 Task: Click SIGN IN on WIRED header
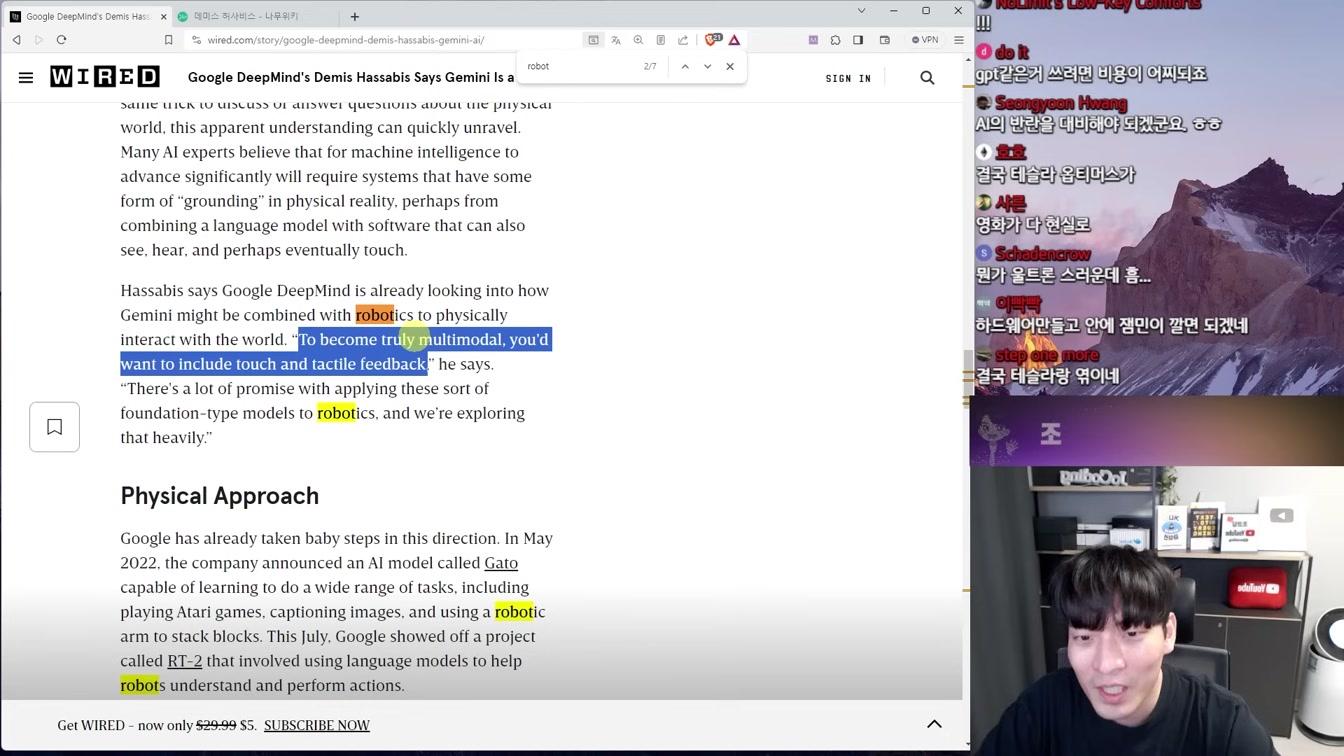pos(848,78)
